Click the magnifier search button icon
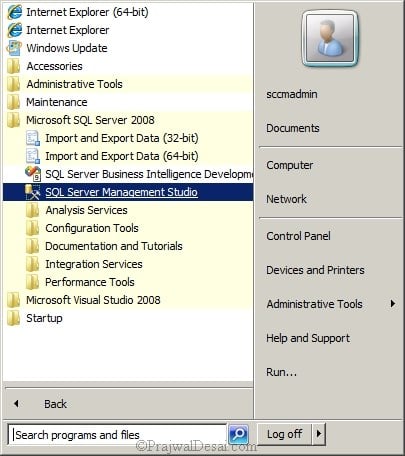 point(238,434)
